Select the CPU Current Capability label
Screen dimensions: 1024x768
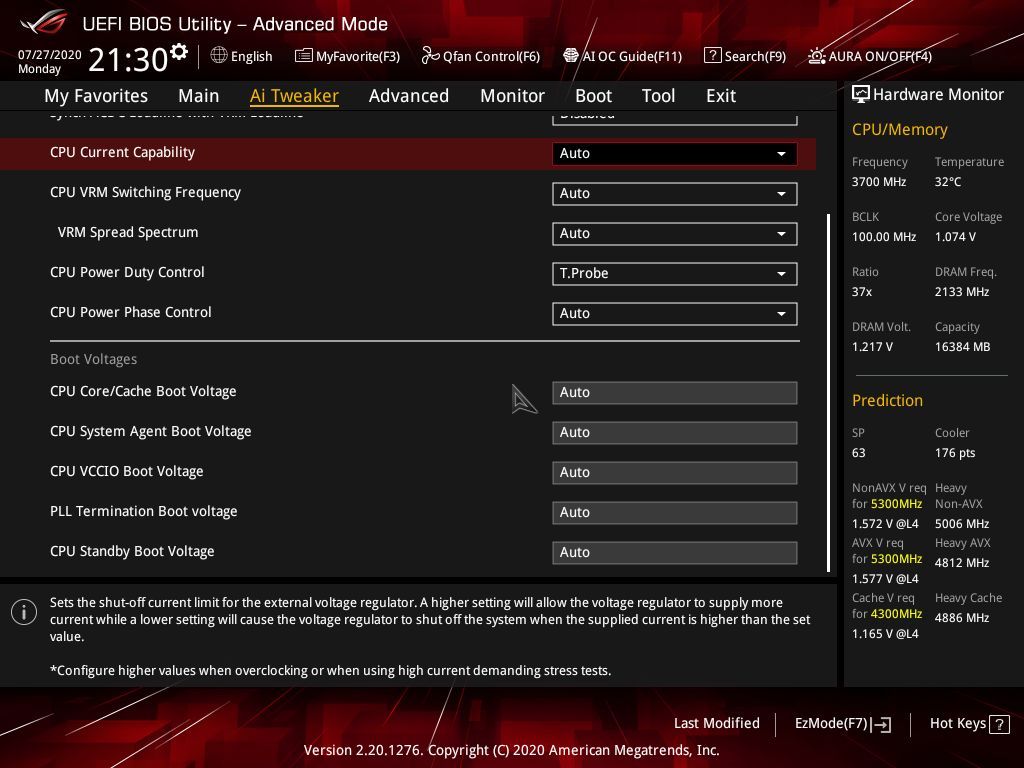tap(122, 152)
